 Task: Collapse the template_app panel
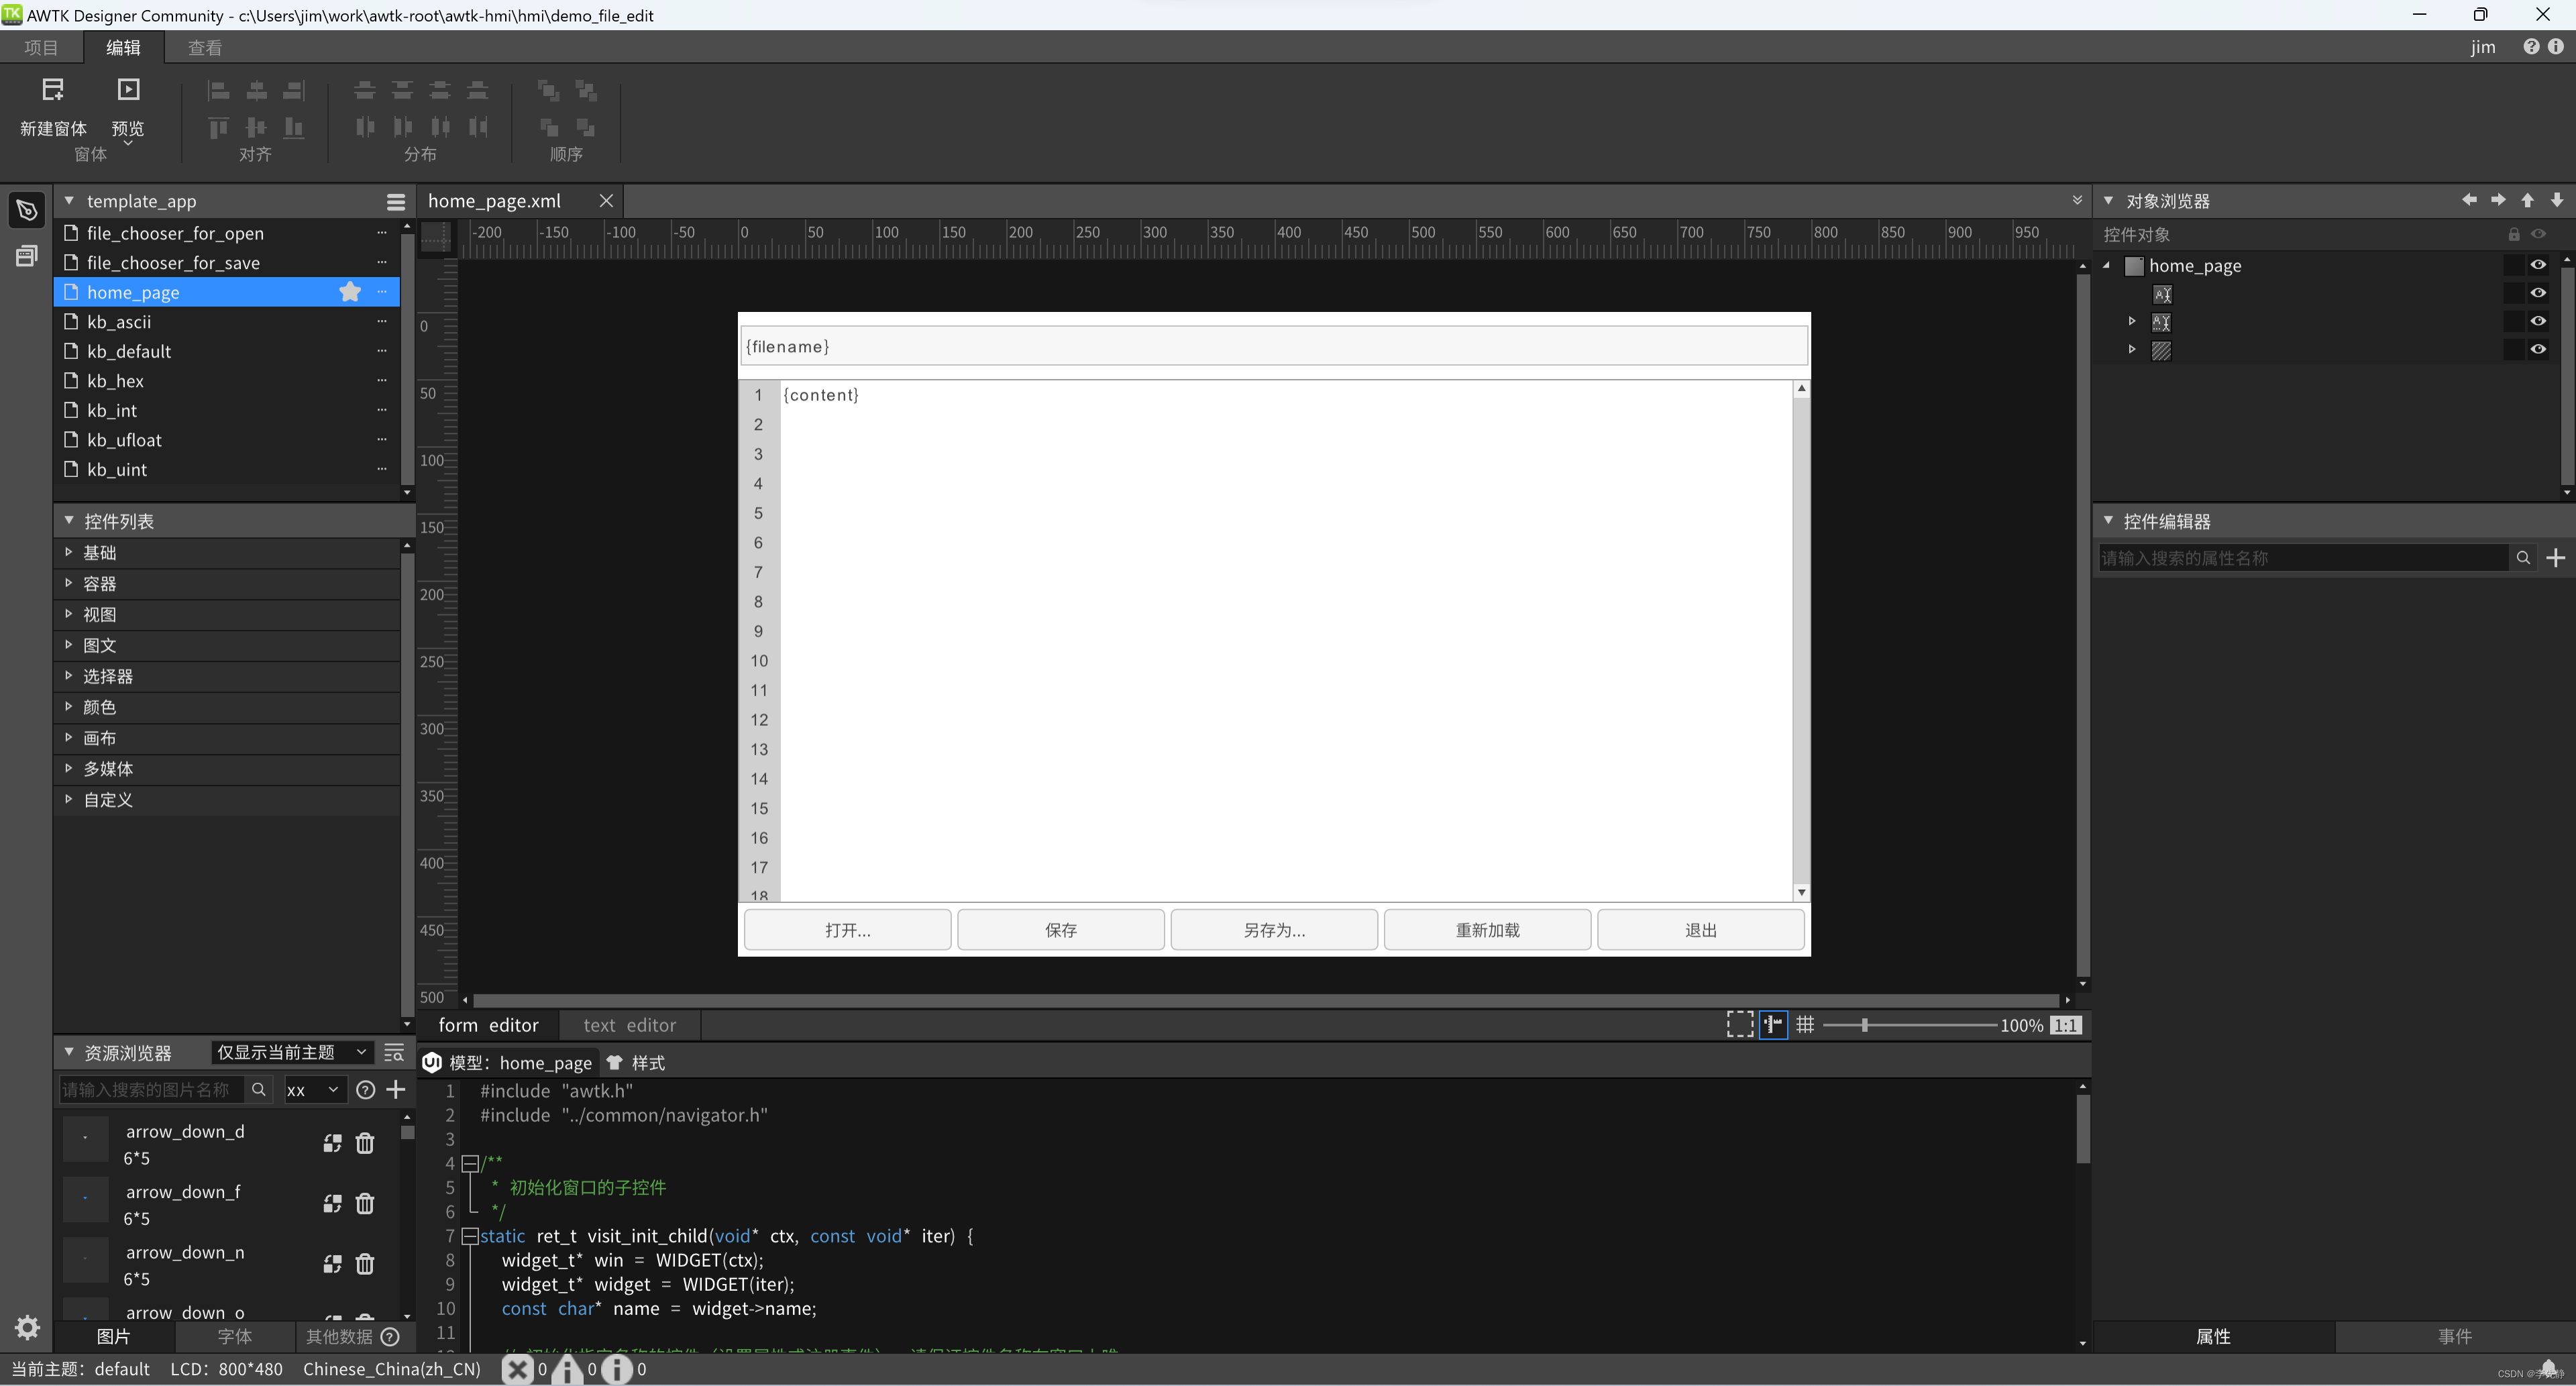(x=69, y=201)
